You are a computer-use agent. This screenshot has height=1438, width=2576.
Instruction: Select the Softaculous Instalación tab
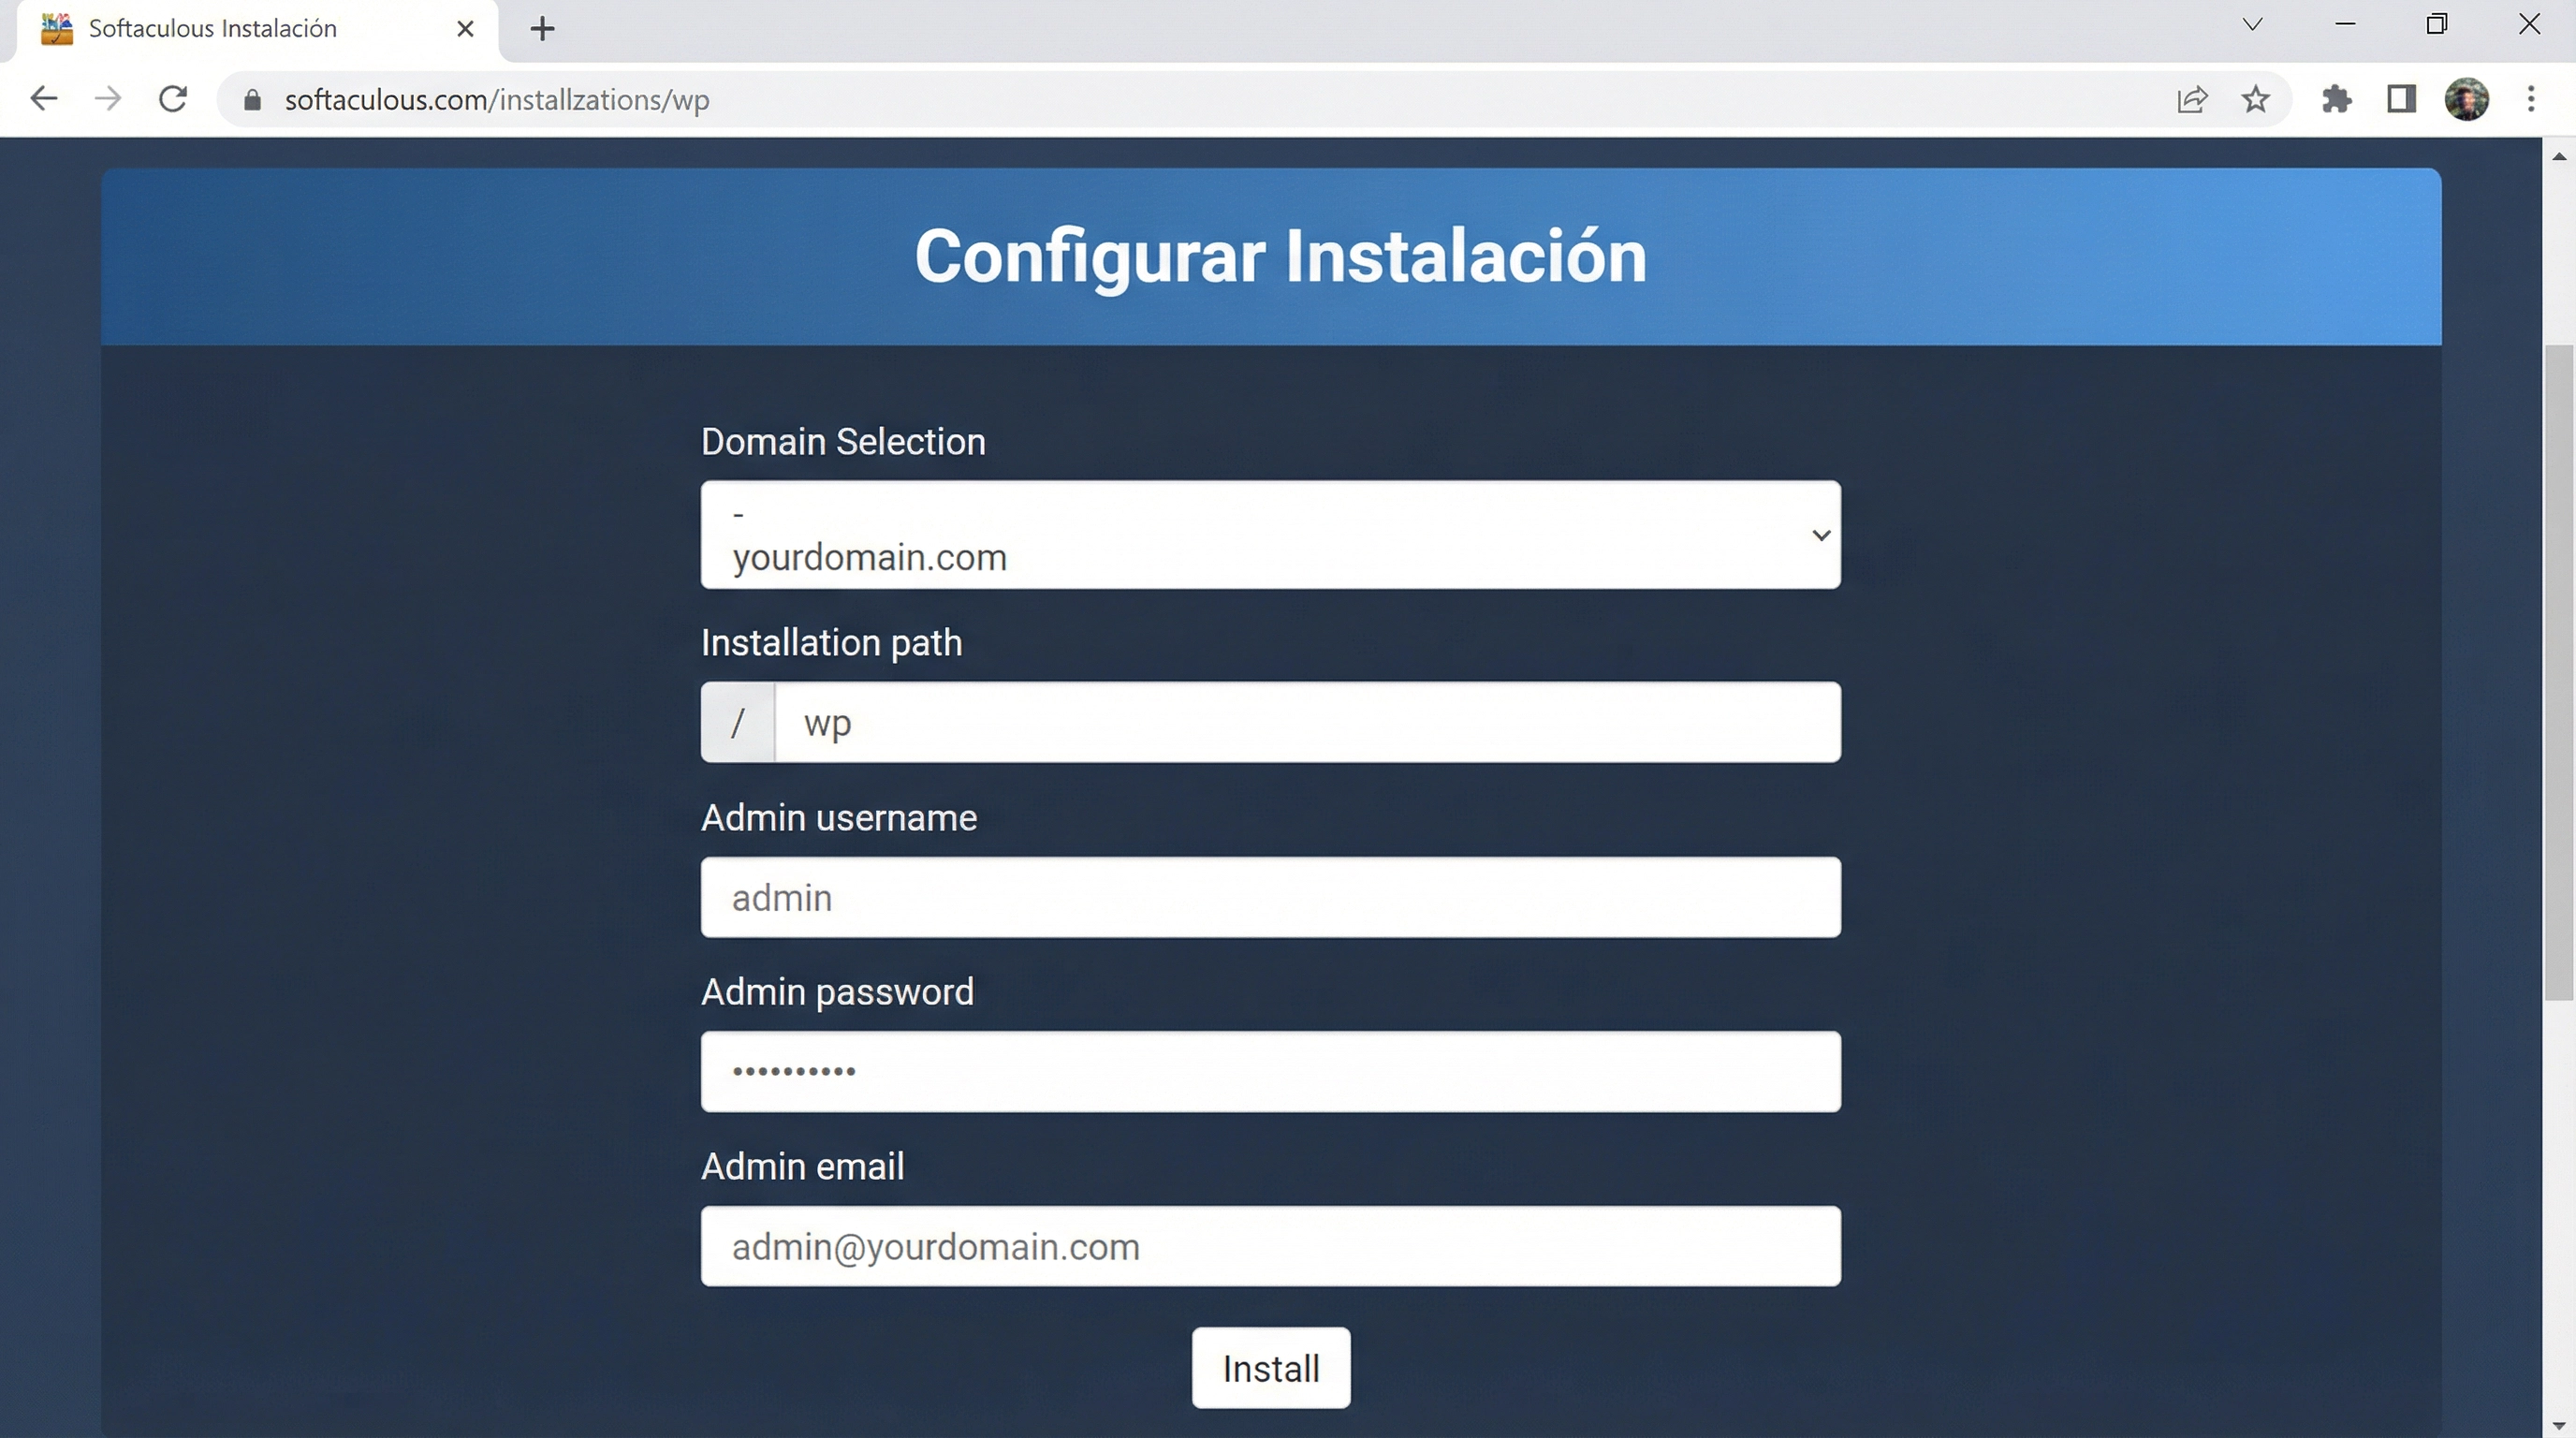pyautogui.click(x=257, y=29)
